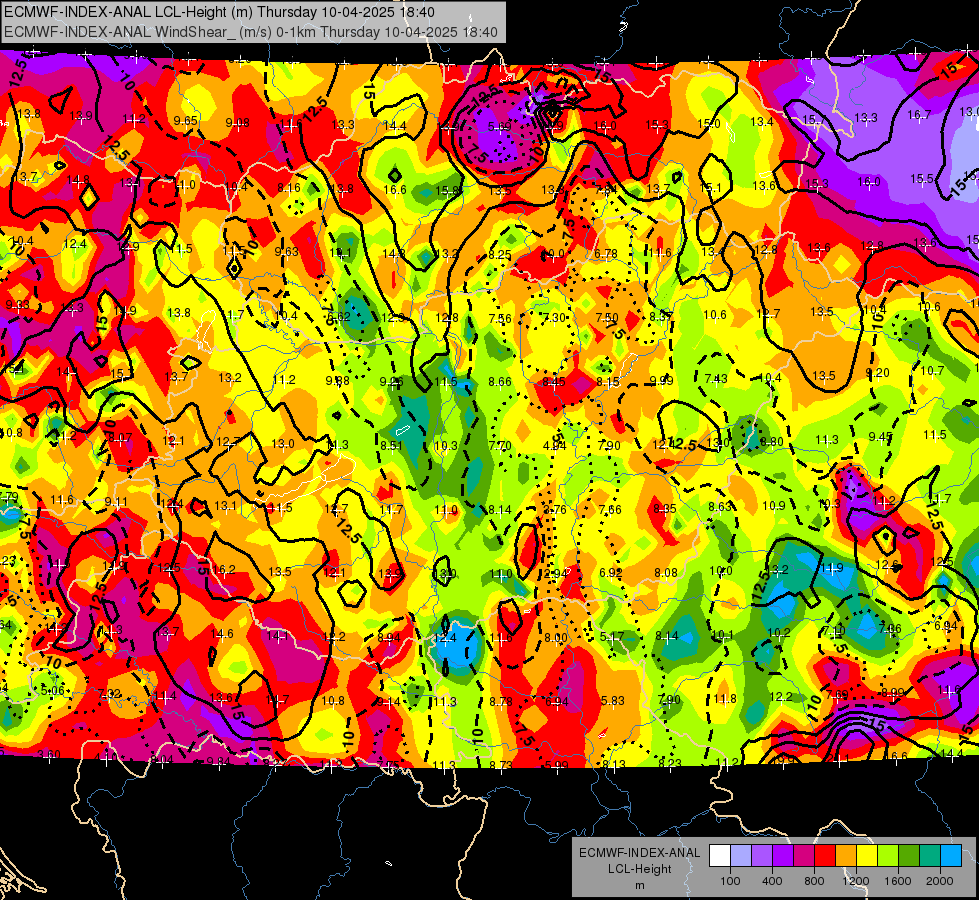Click the legend label 100
This screenshot has width=979, height=900.
[x=730, y=881]
